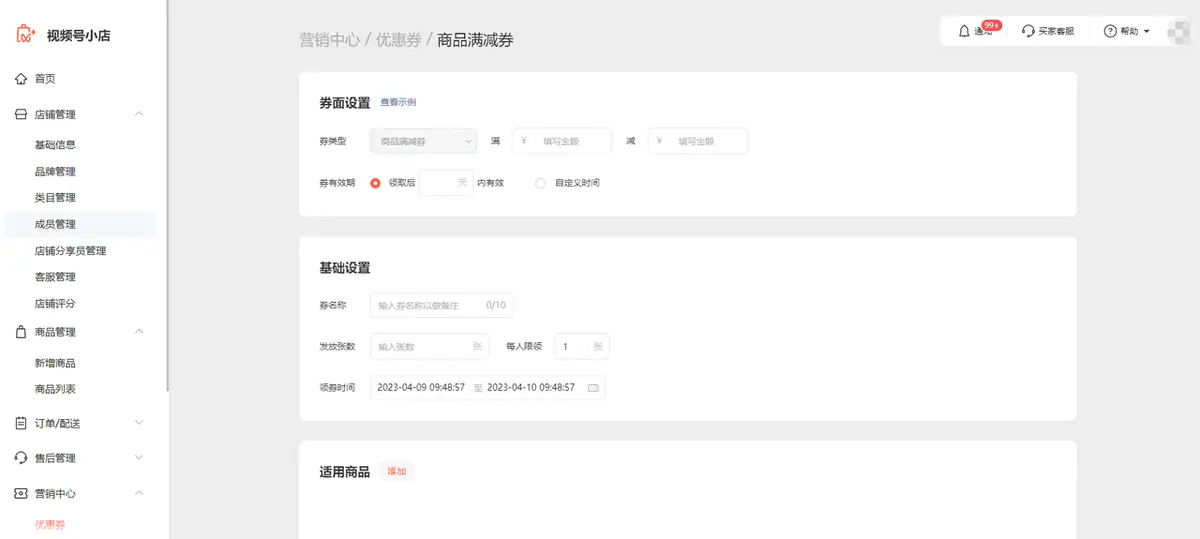
Task: Select the 自定义时间 radio button
Action: (541, 183)
